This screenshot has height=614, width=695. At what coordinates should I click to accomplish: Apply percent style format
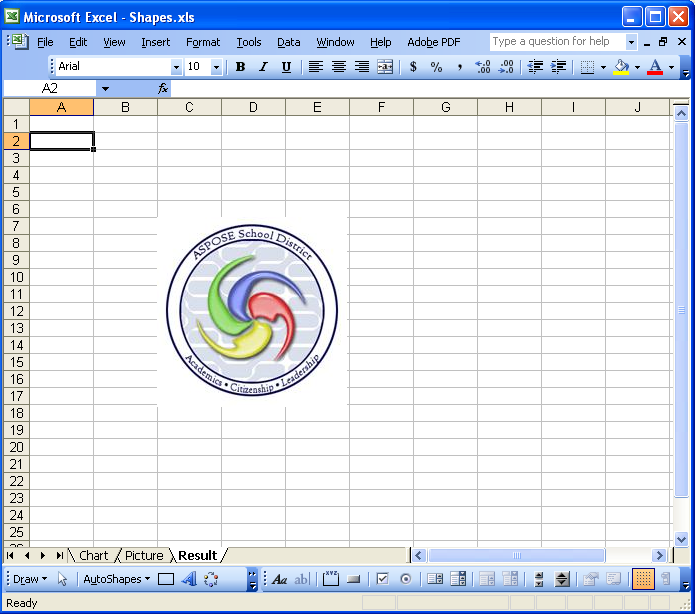[x=436, y=67]
